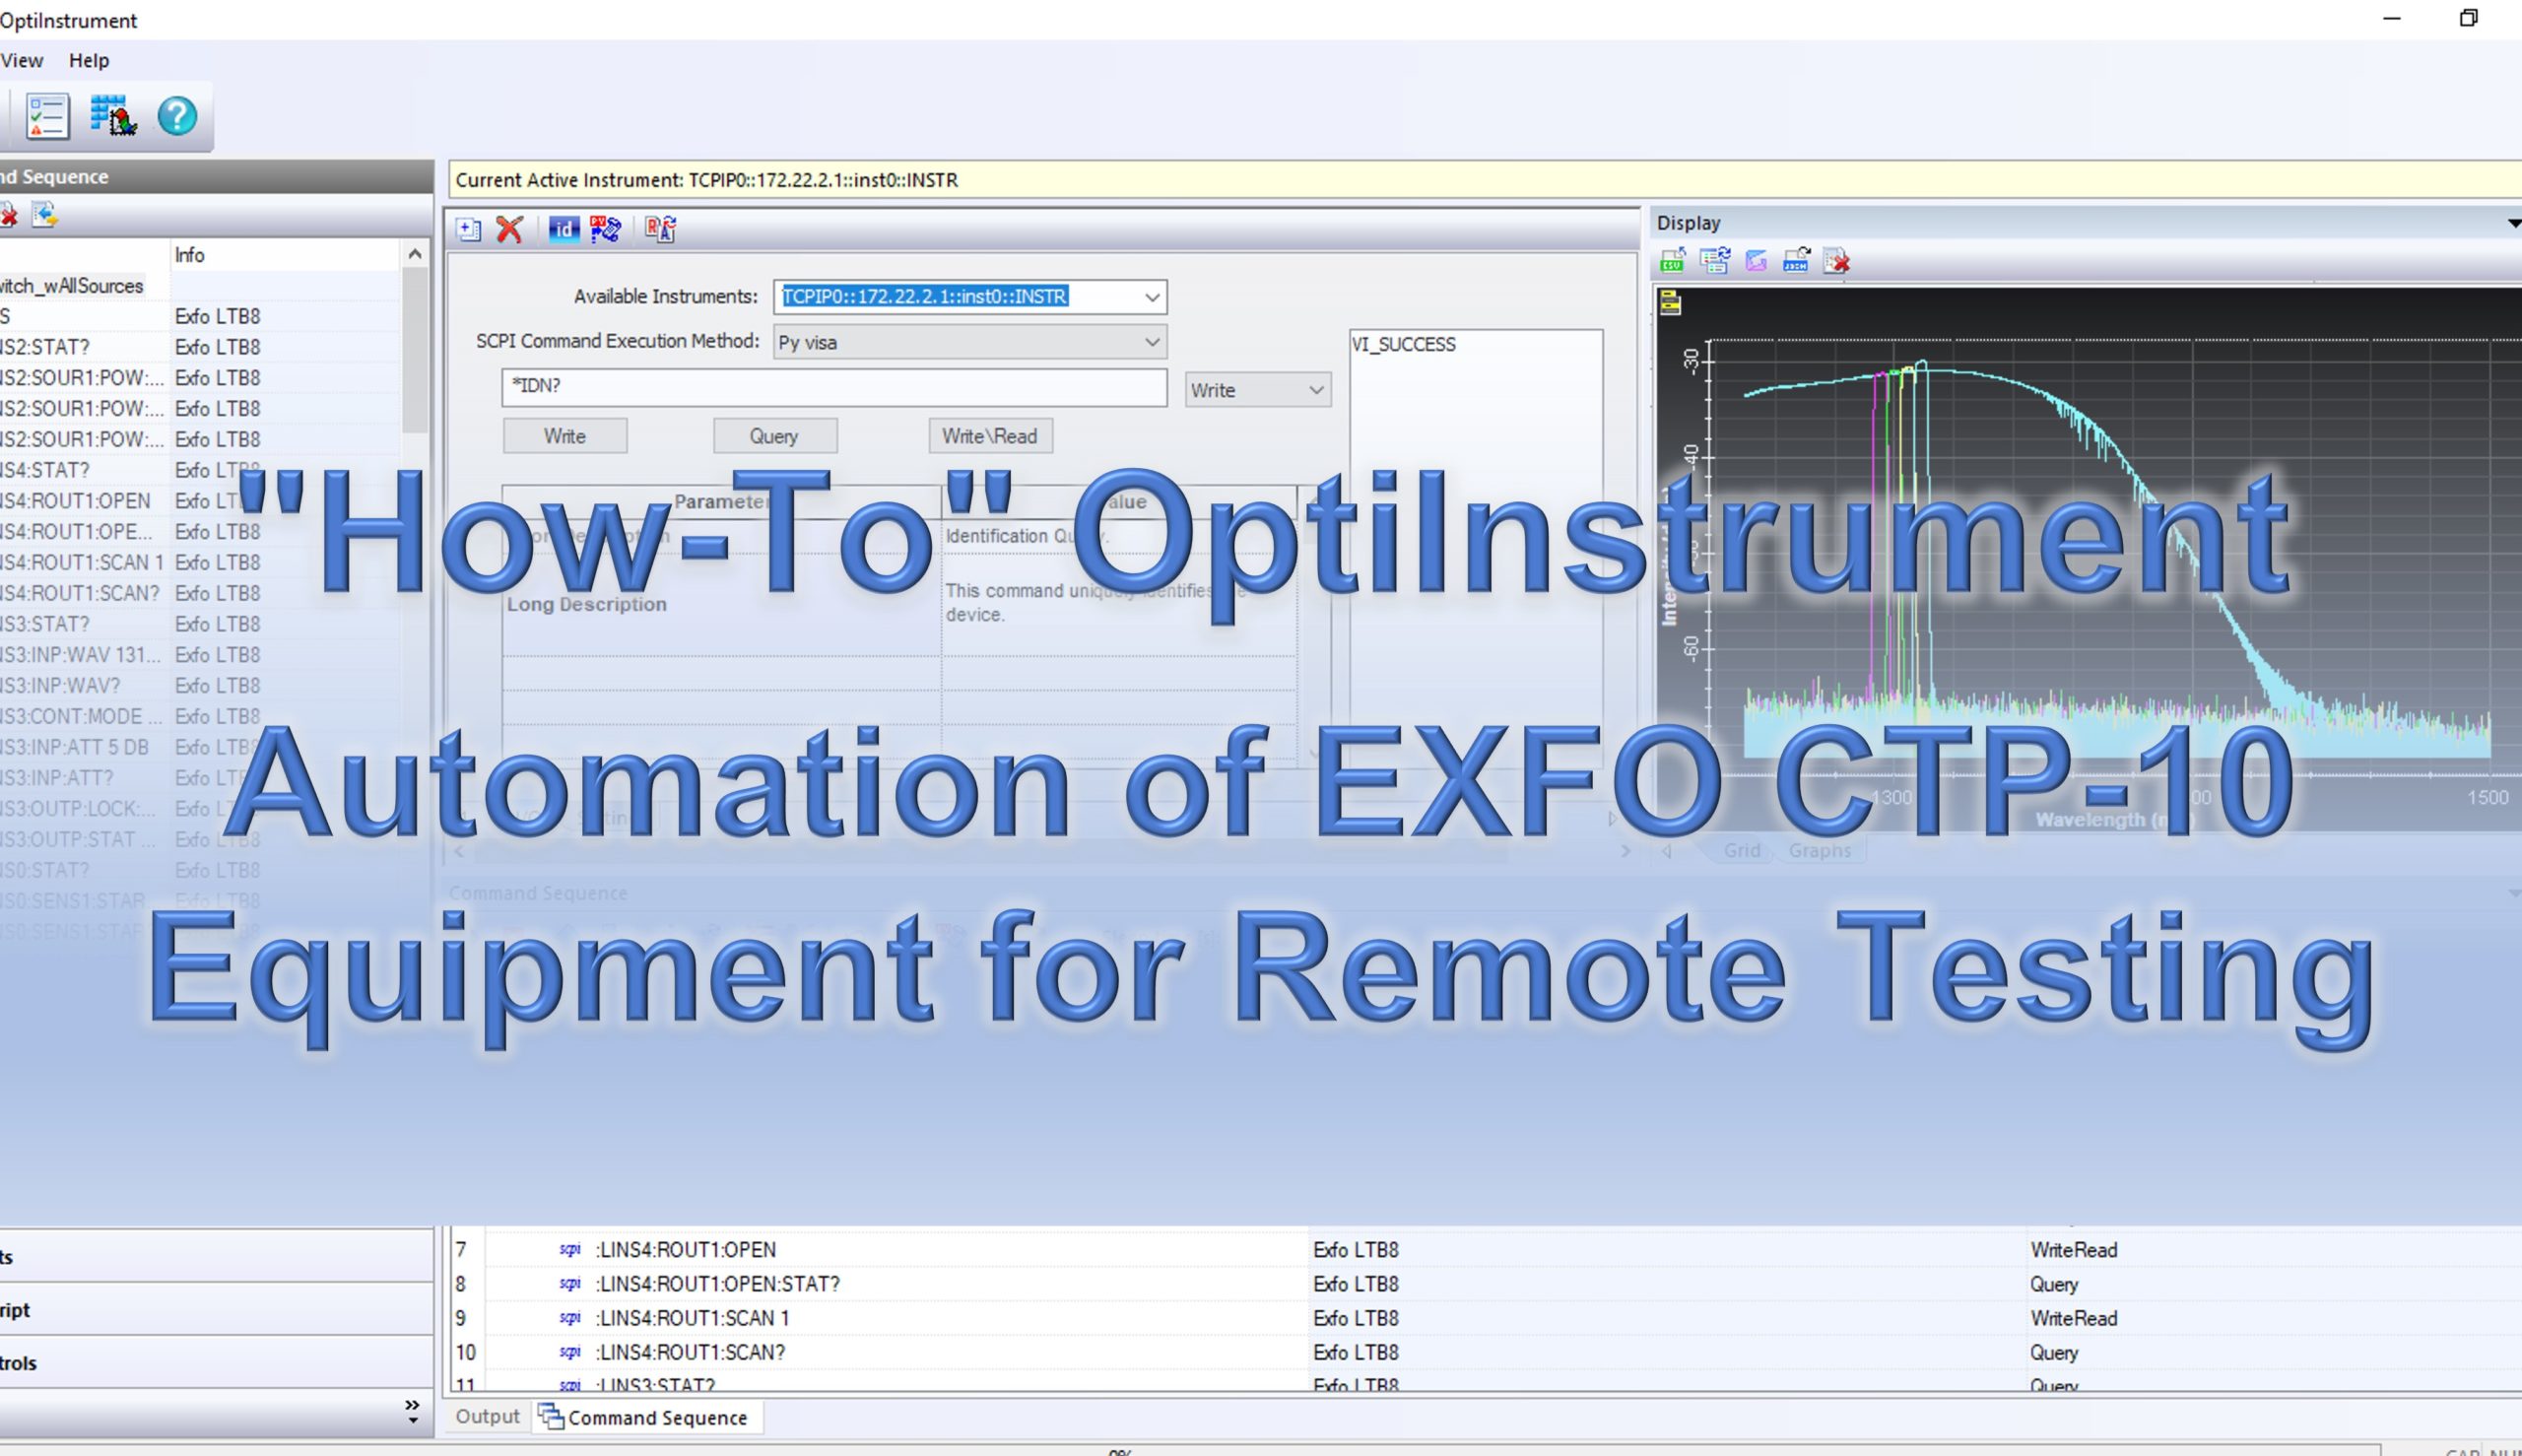Viewport: 2522px width, 1456px height.
Task: Export display data to JSON
Action: [x=1796, y=263]
